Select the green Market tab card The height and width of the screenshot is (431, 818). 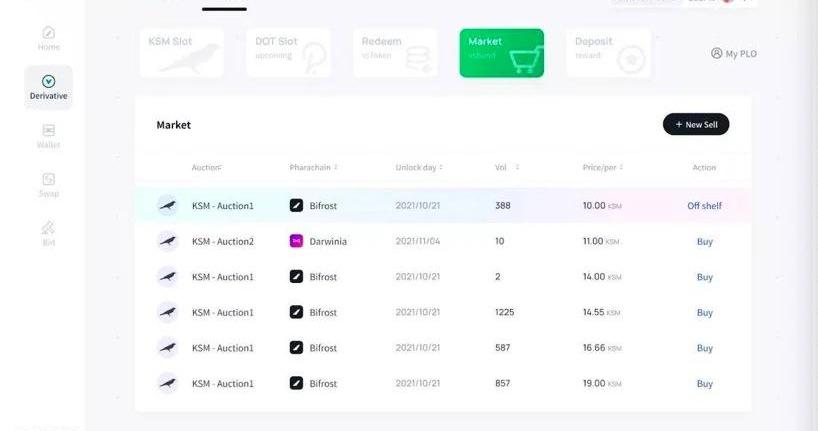pos(502,53)
